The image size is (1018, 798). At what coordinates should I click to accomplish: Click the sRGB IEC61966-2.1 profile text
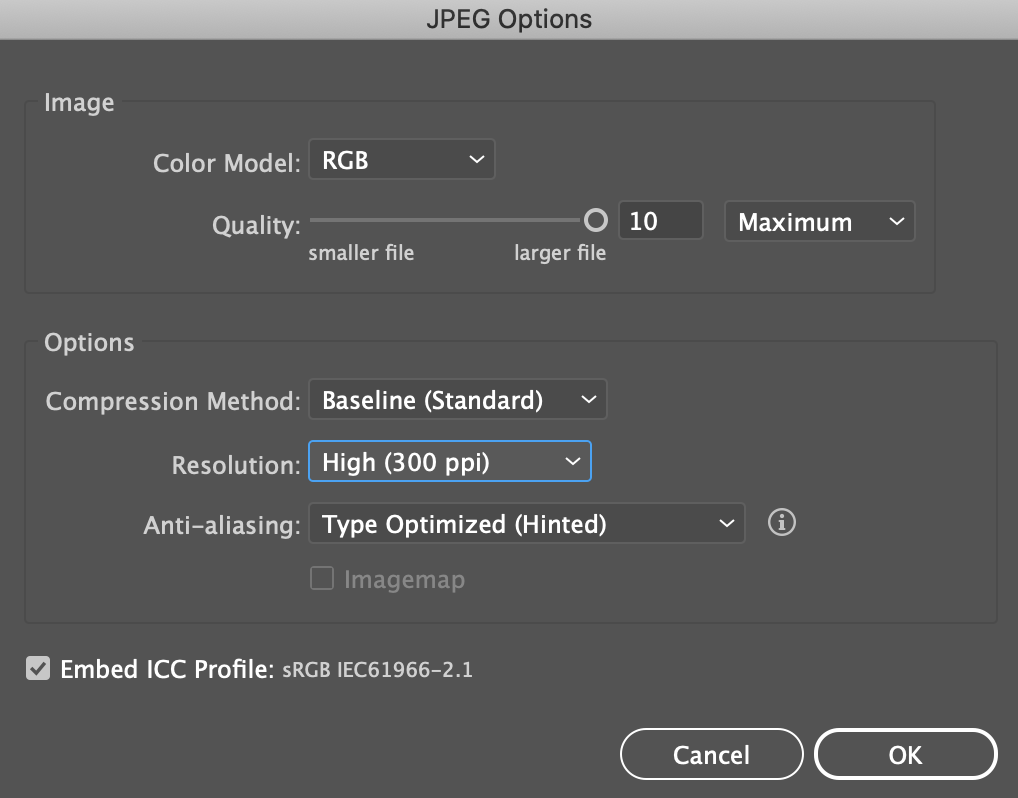click(x=377, y=669)
